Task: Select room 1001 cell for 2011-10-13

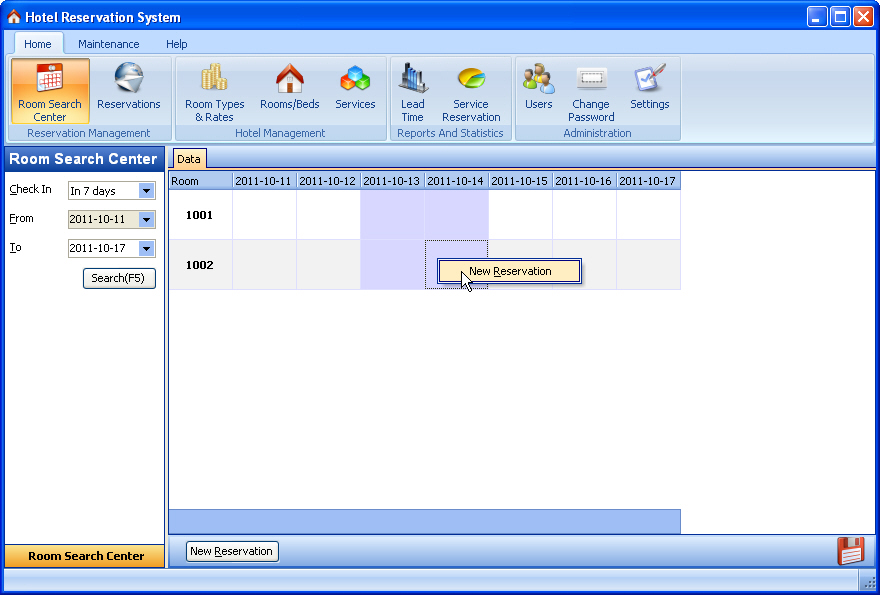Action: [x=392, y=215]
